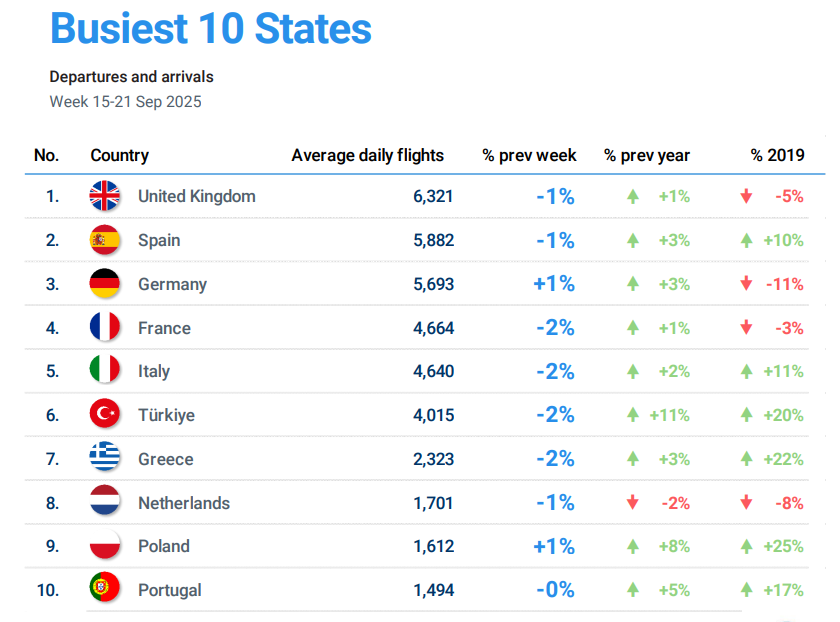Image resolution: width=840 pixels, height=622 pixels.
Task: Click the green up arrow for Türkiye 2019 change
Action: [x=746, y=415]
